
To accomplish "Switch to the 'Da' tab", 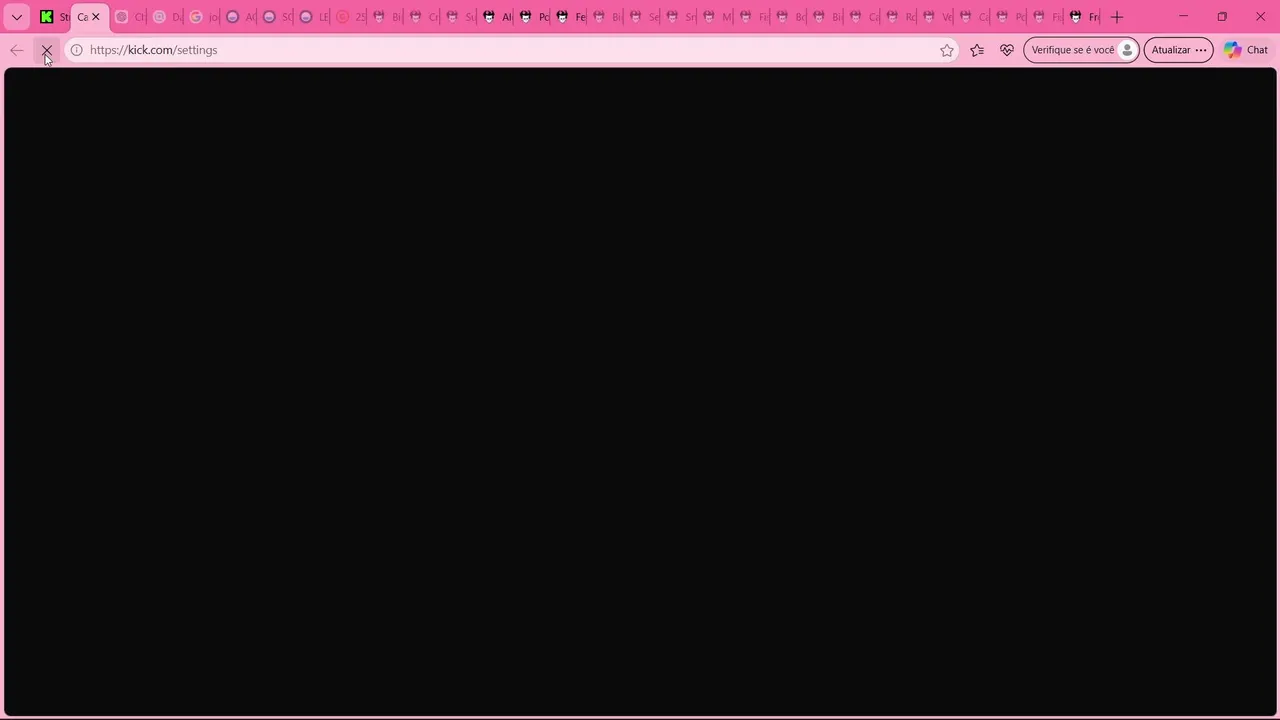I will click(x=166, y=17).
